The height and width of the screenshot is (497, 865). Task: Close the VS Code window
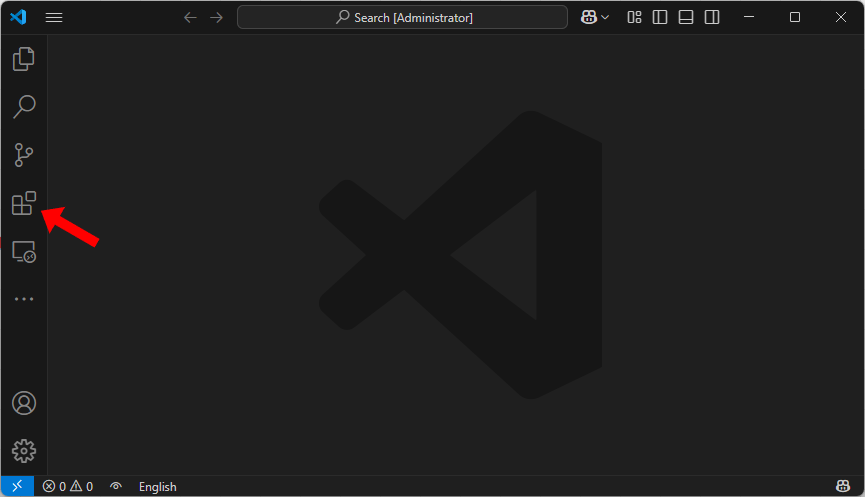point(841,17)
